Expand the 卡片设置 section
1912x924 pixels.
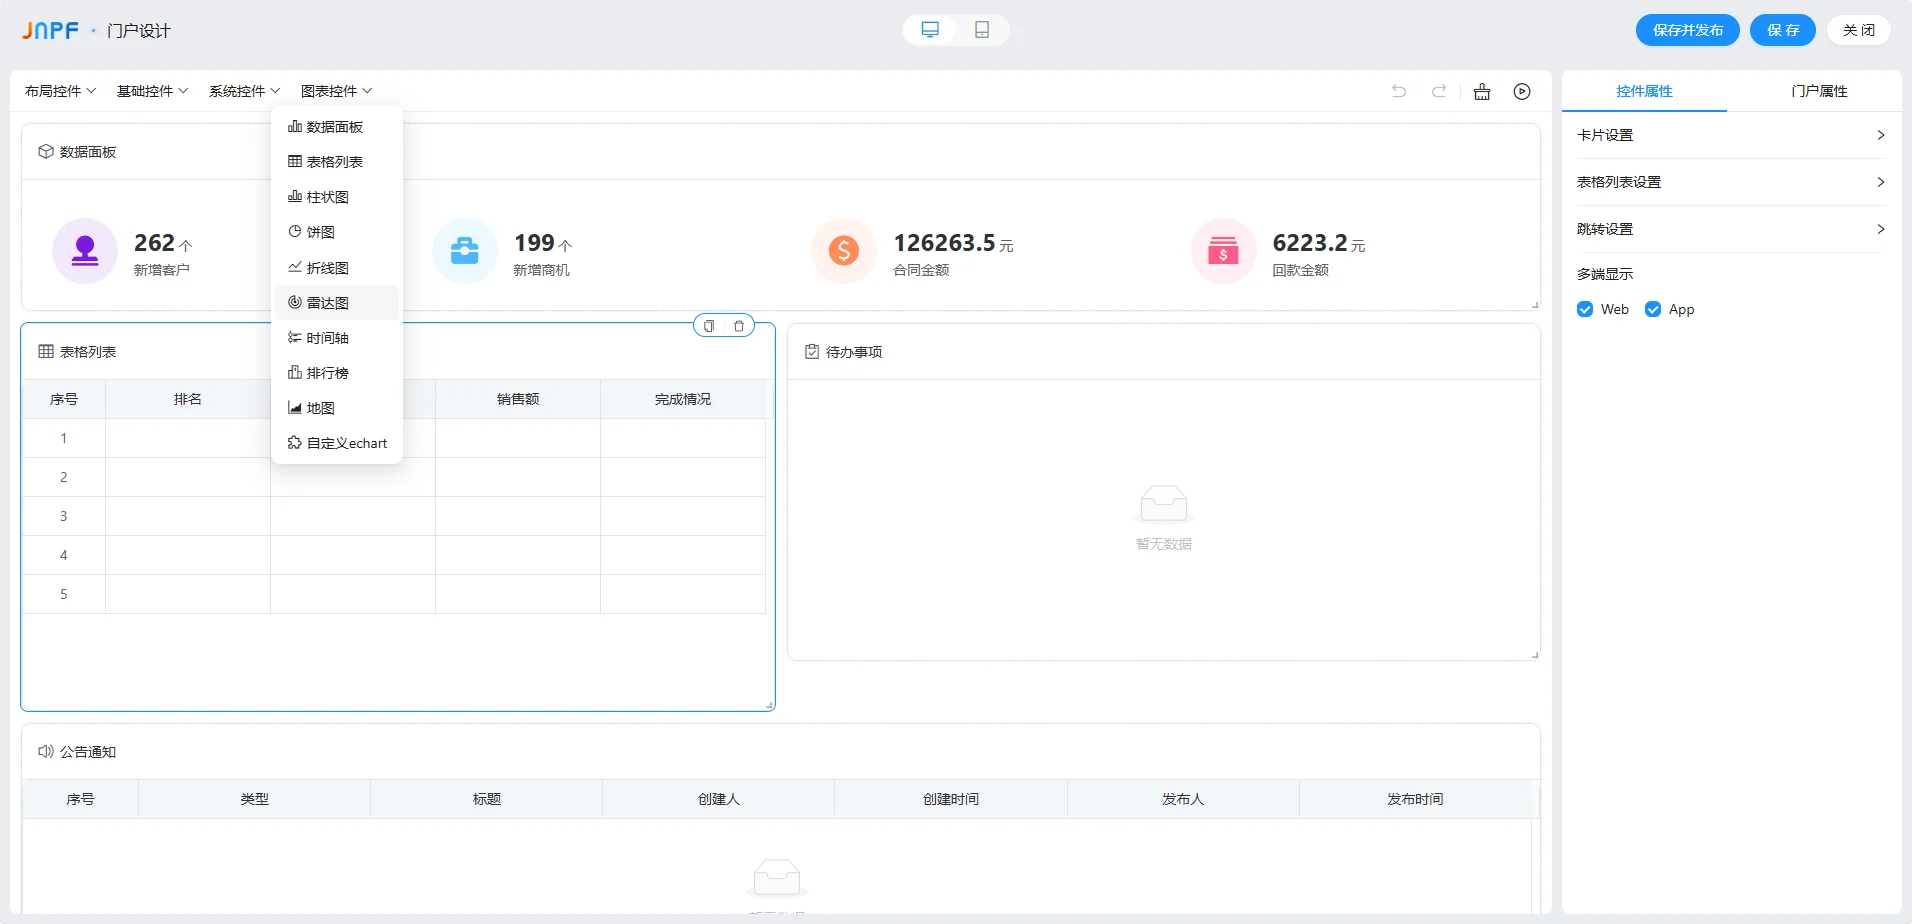(1731, 135)
